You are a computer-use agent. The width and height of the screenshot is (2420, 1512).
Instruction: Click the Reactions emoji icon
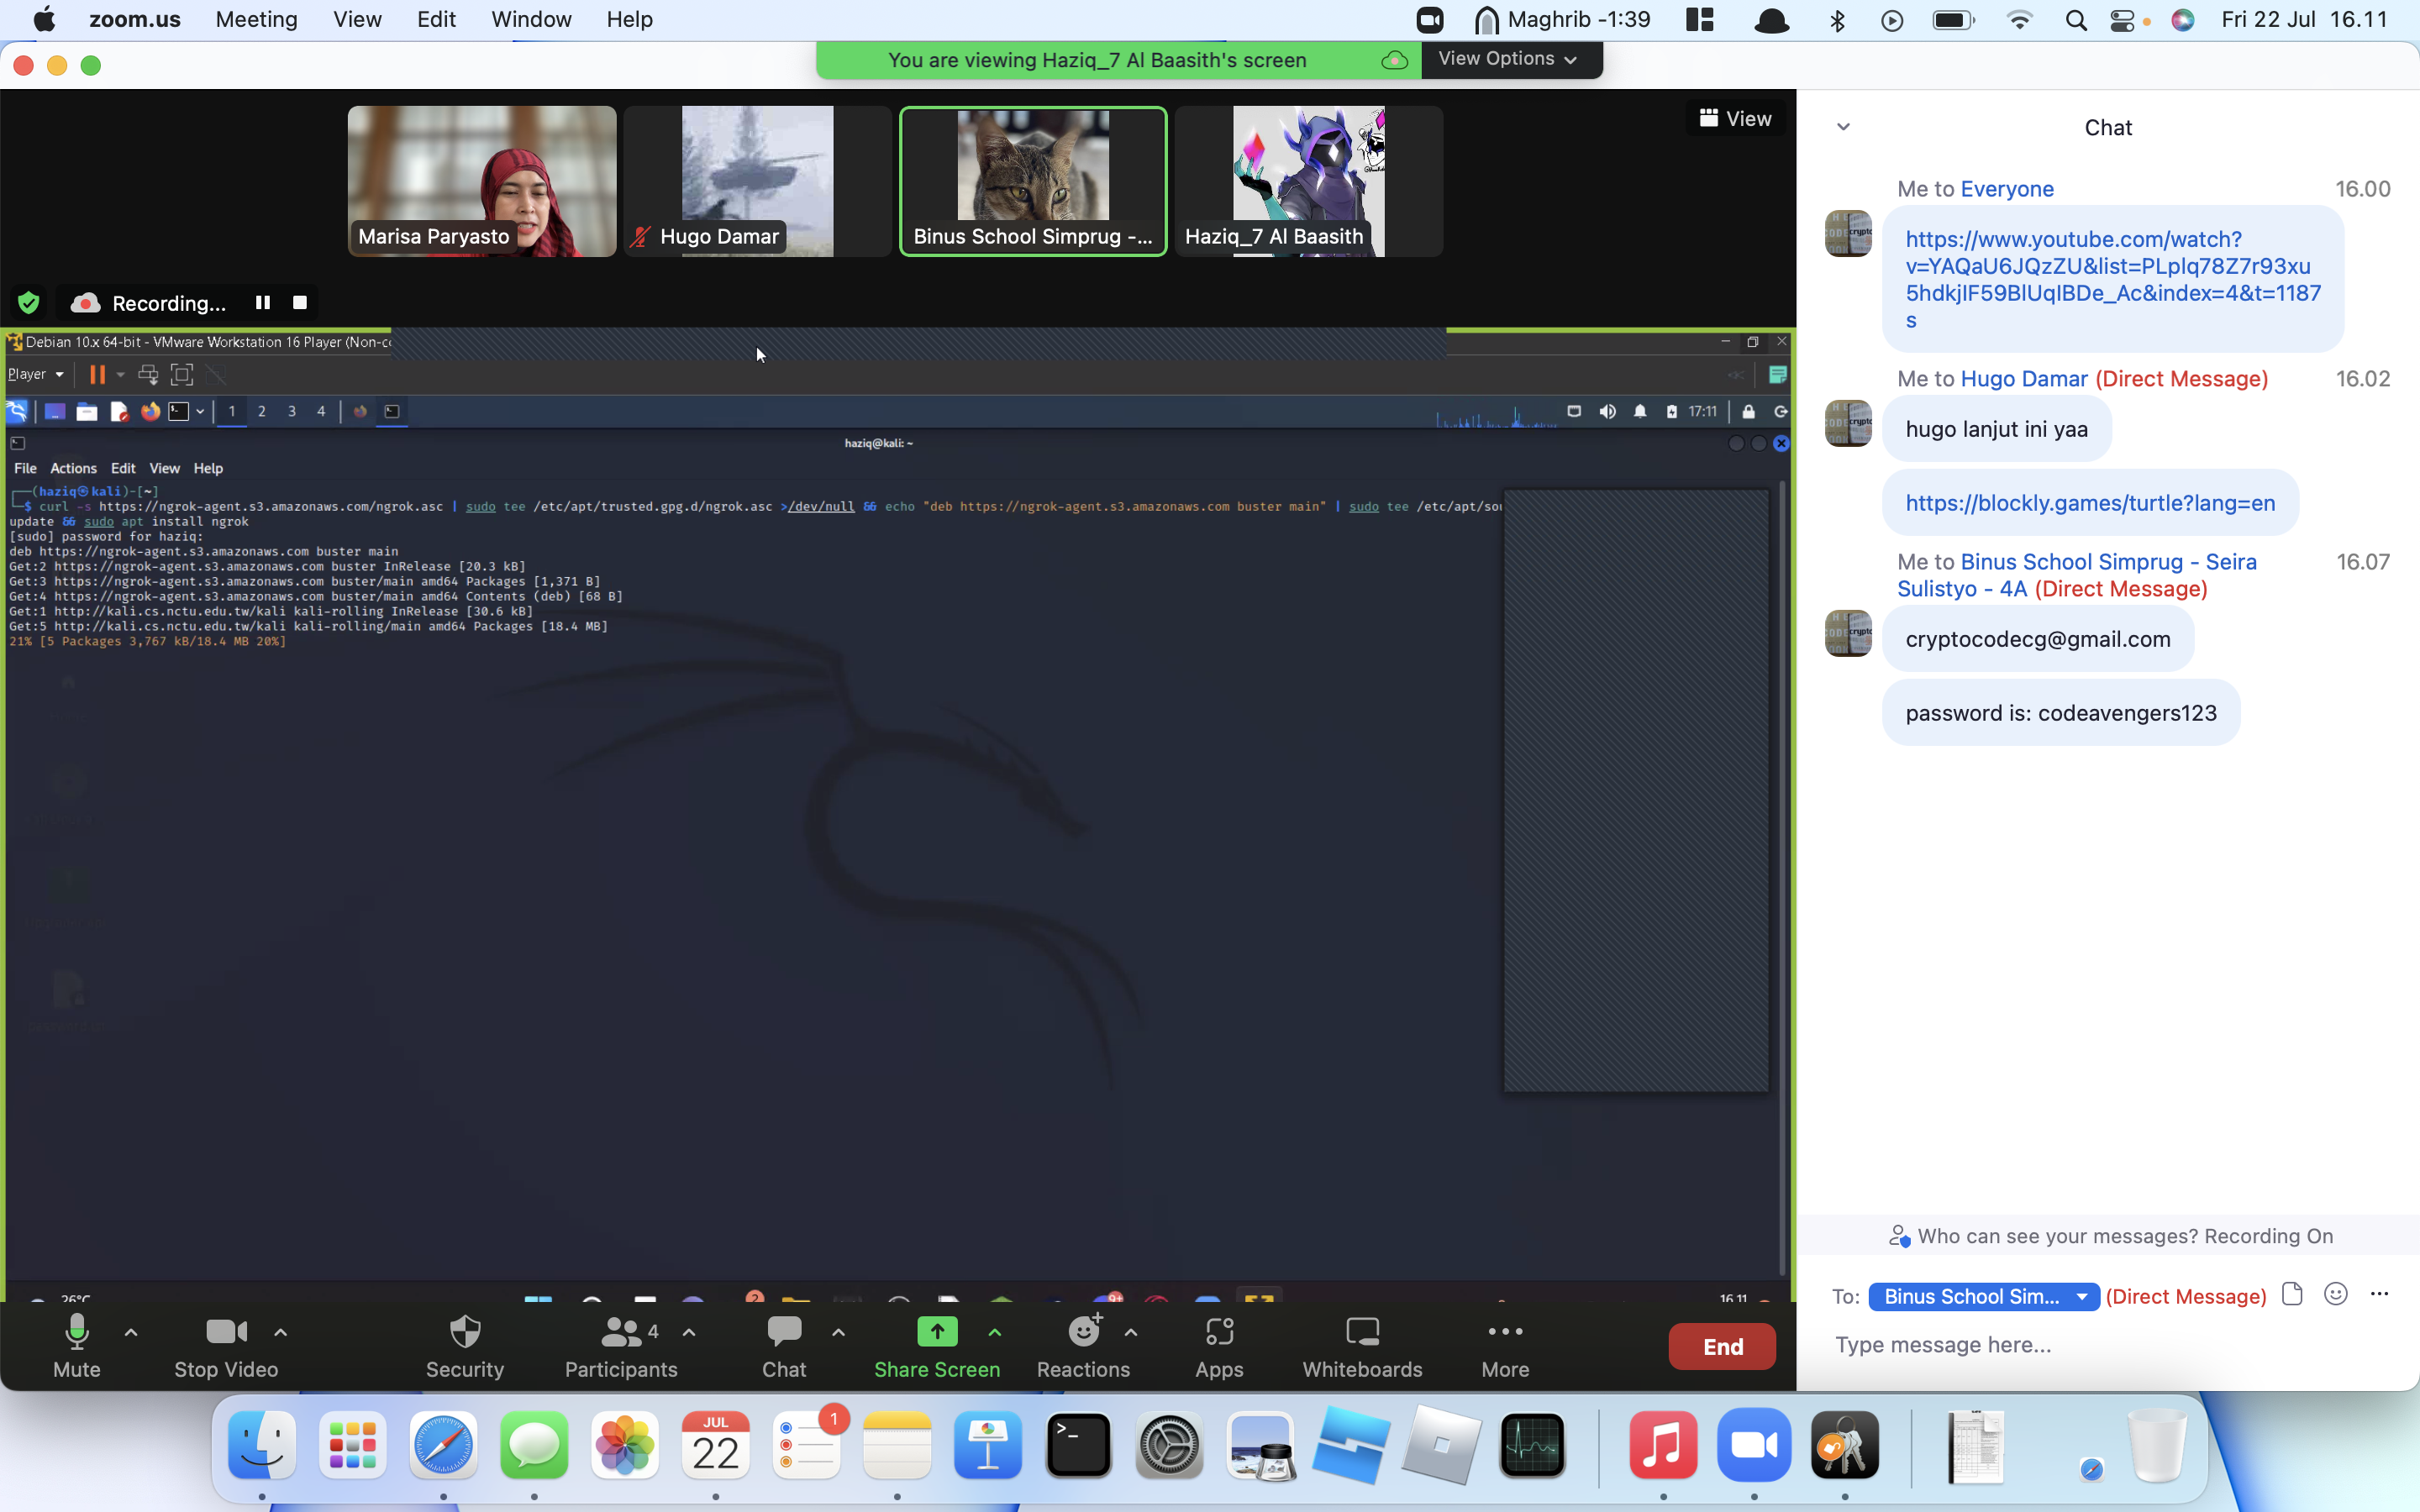[x=1084, y=1331]
